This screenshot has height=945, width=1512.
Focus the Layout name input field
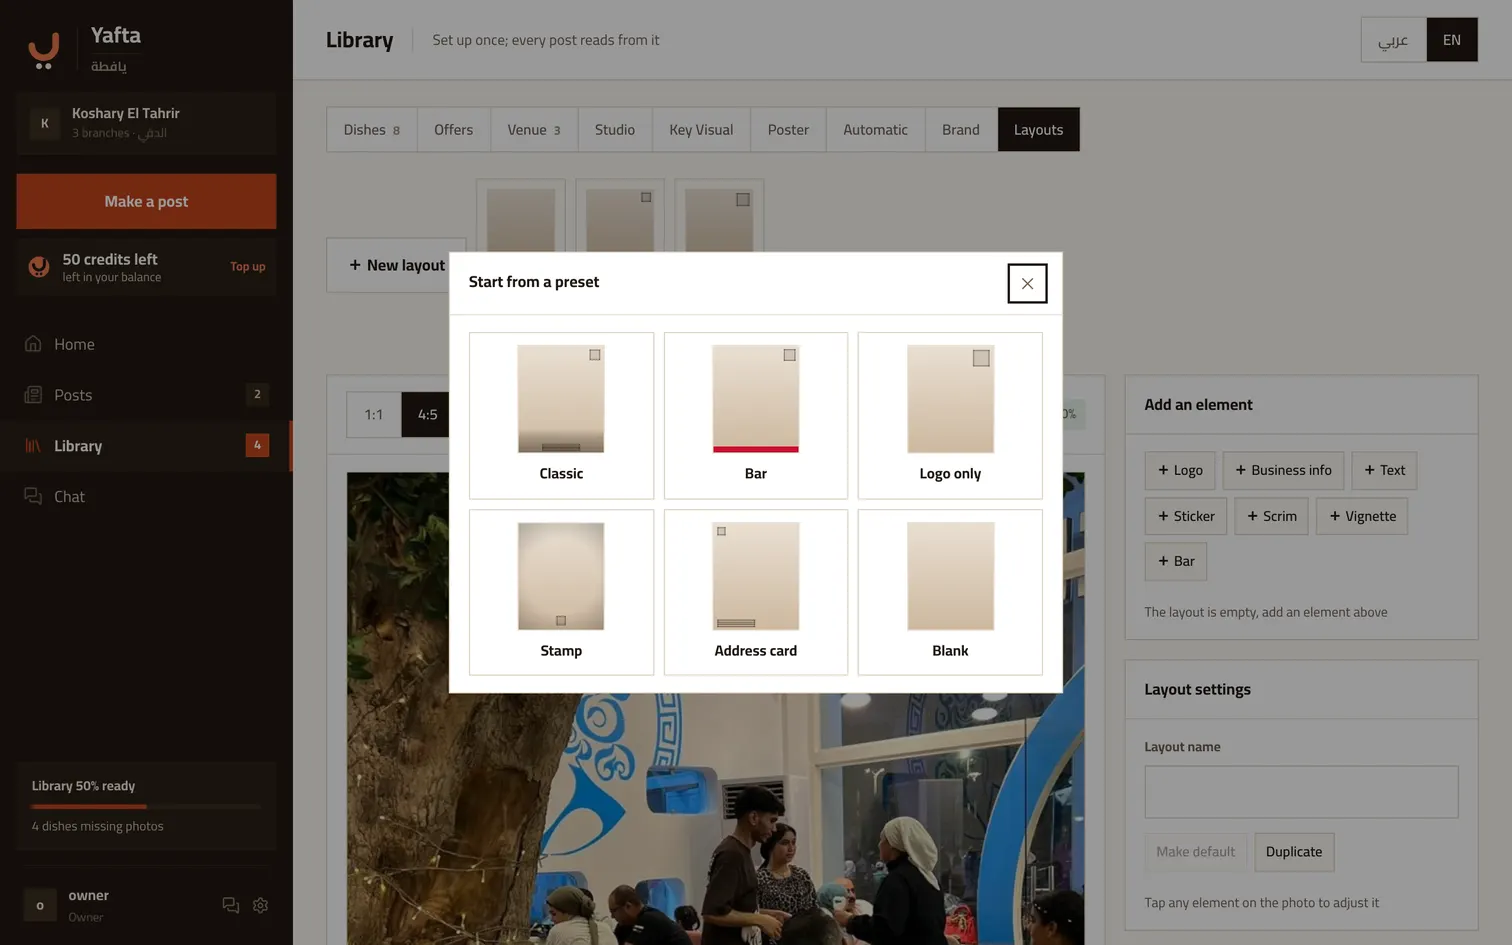(1301, 792)
